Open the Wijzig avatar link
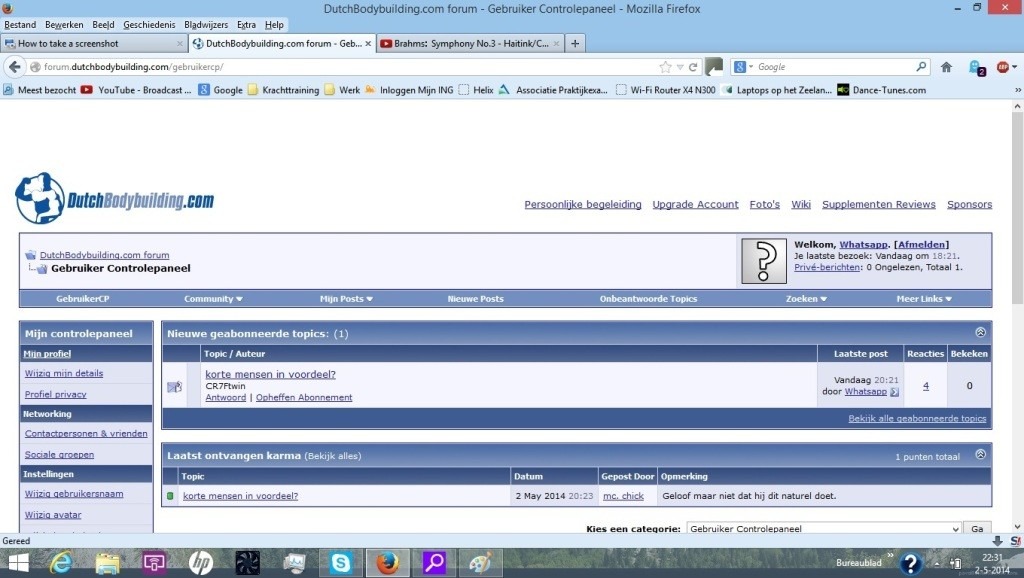Image resolution: width=1024 pixels, height=578 pixels. 53,515
